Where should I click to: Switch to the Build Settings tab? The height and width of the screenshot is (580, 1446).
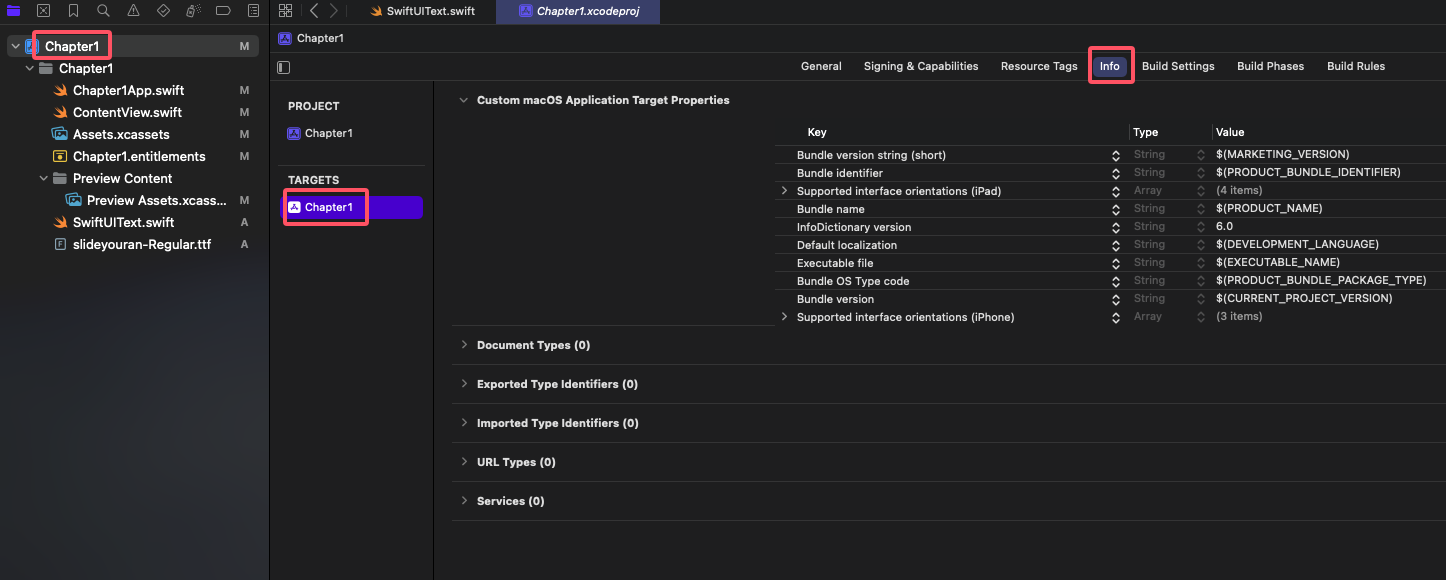pos(1178,66)
